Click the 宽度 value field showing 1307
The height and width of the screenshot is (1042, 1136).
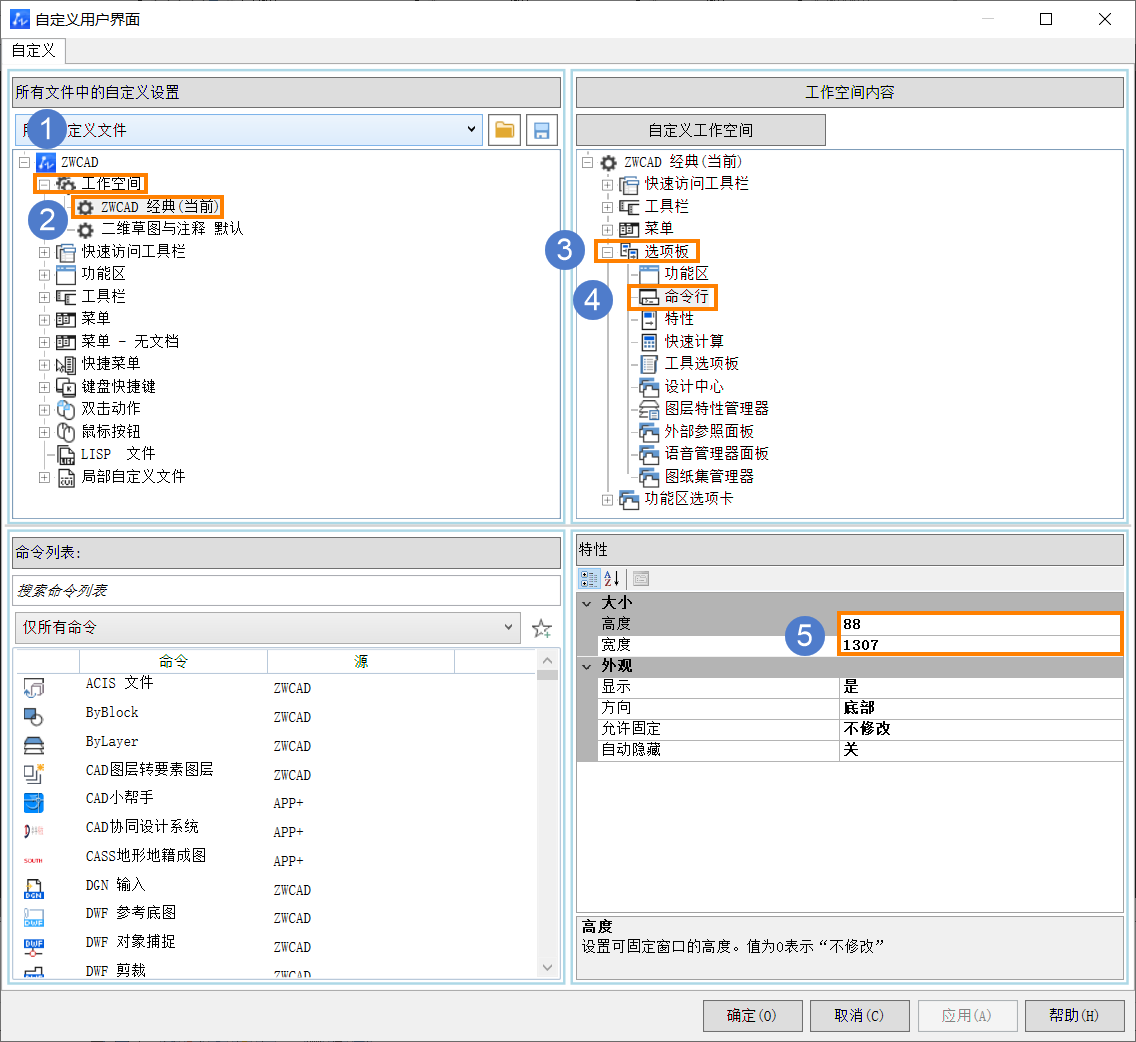tap(980, 645)
